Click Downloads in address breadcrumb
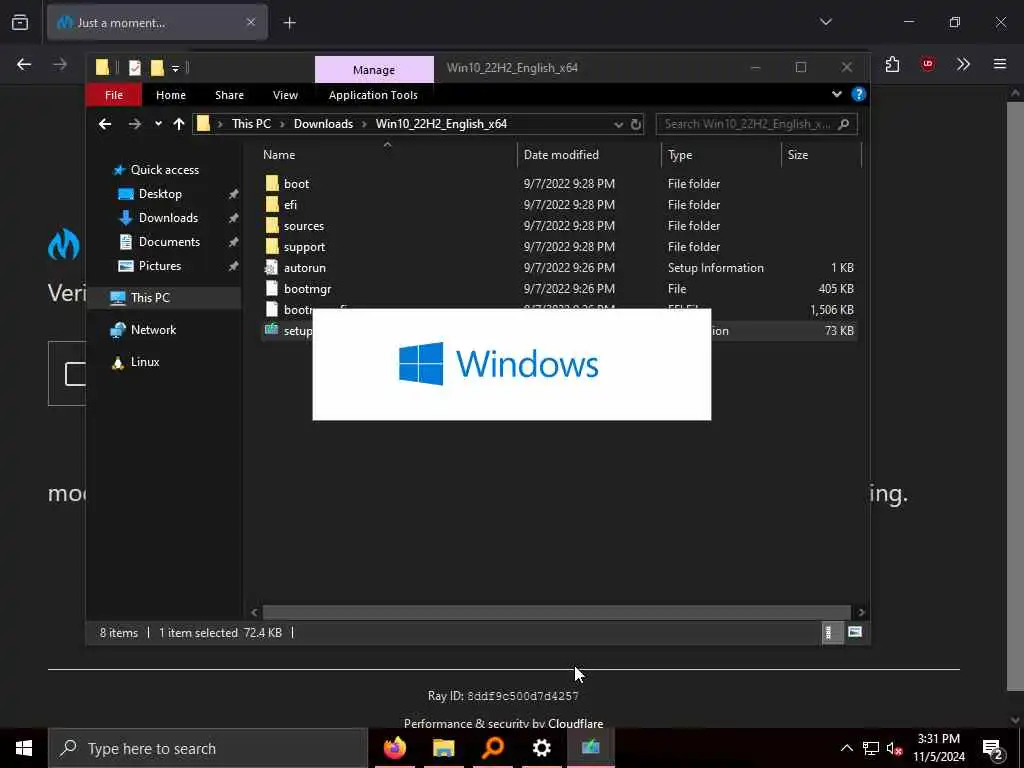The width and height of the screenshot is (1024, 768). 323,124
